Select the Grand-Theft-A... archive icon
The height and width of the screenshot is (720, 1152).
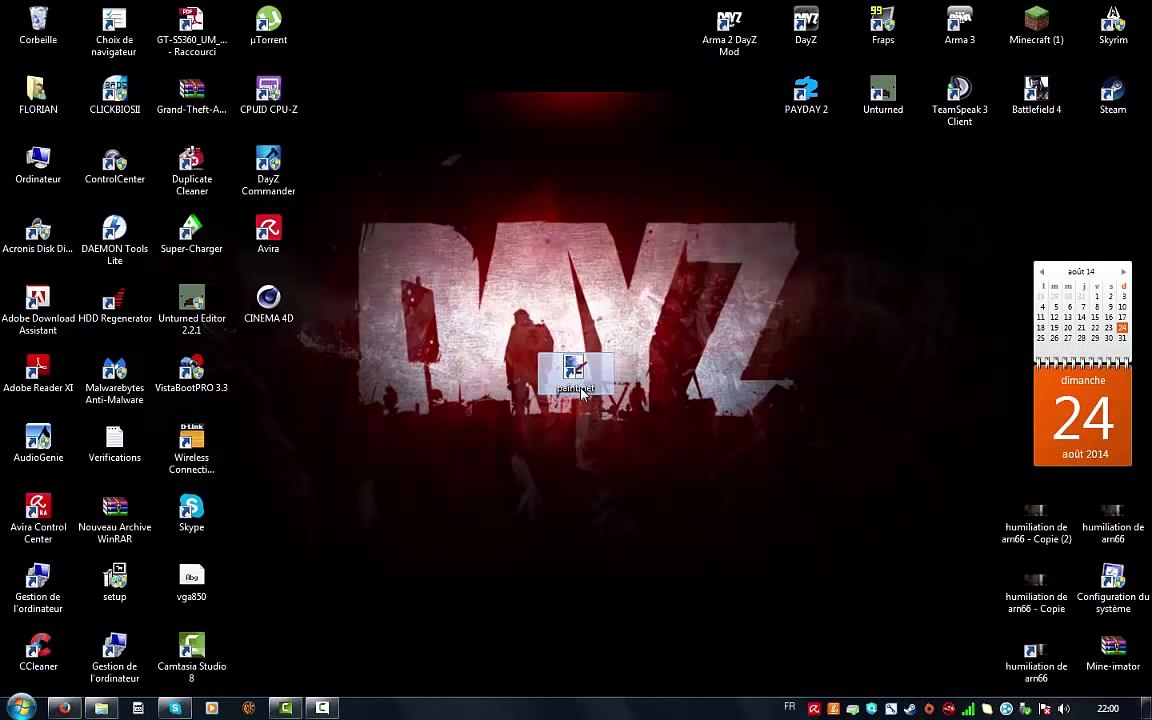point(192,95)
